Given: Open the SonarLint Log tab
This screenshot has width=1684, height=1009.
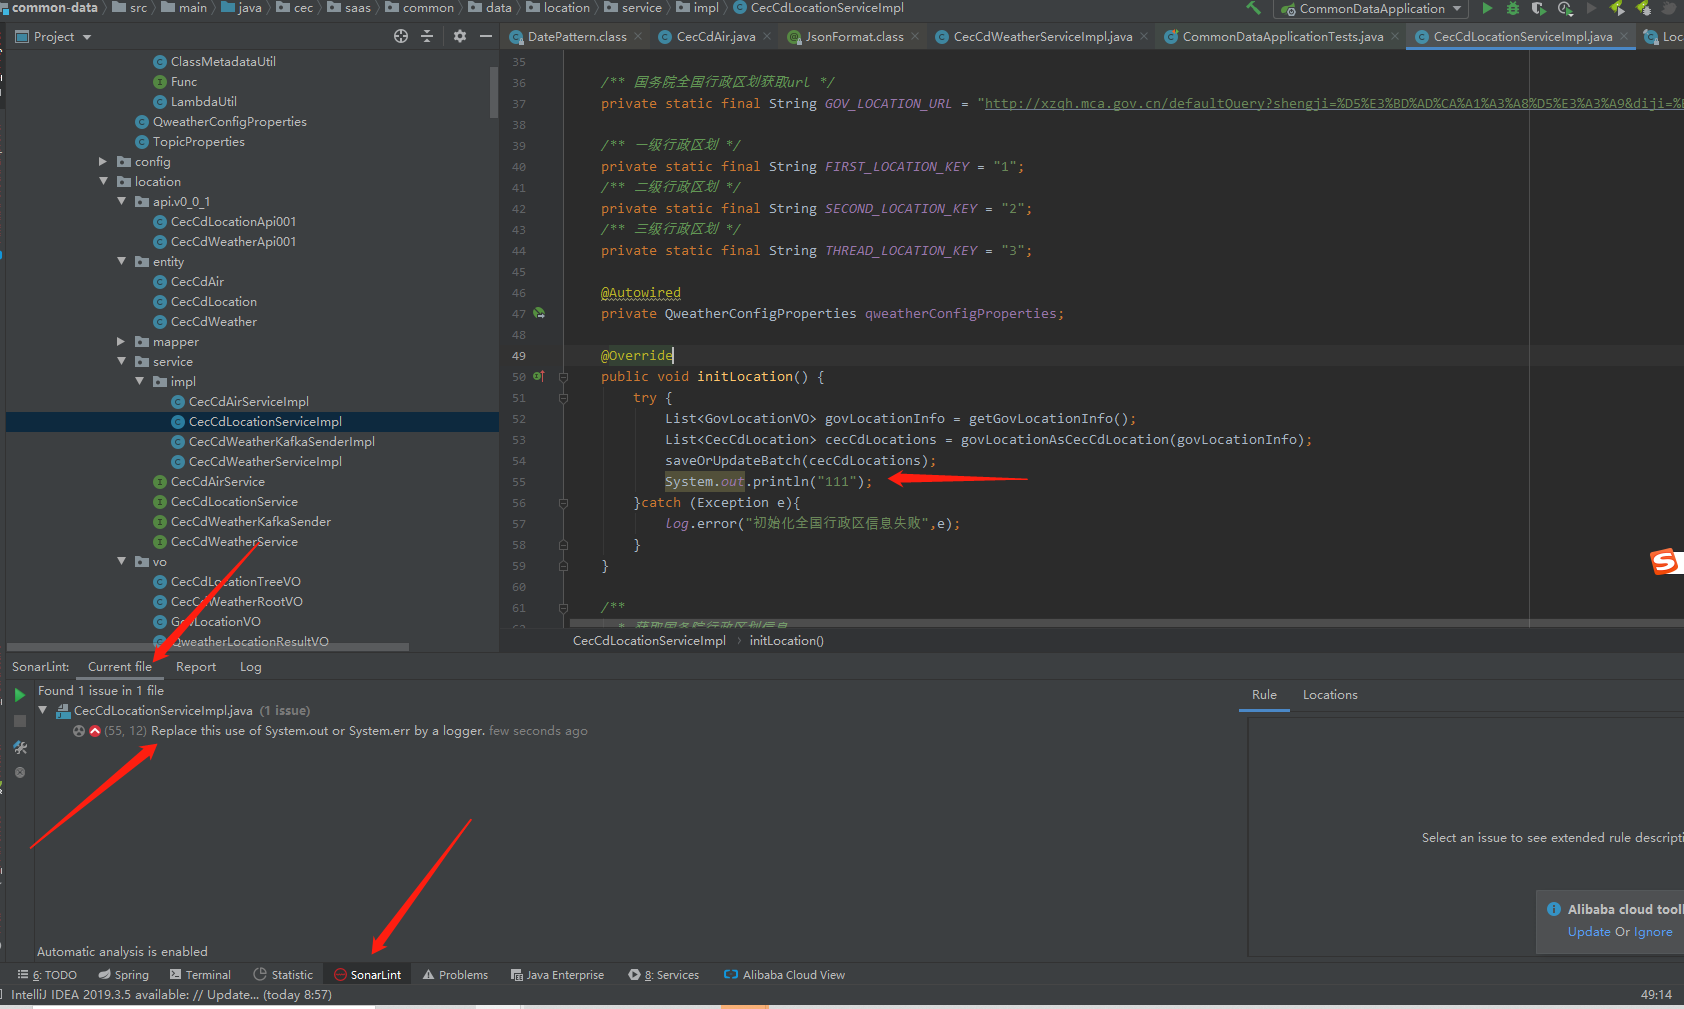Looking at the screenshot, I should click(x=250, y=666).
